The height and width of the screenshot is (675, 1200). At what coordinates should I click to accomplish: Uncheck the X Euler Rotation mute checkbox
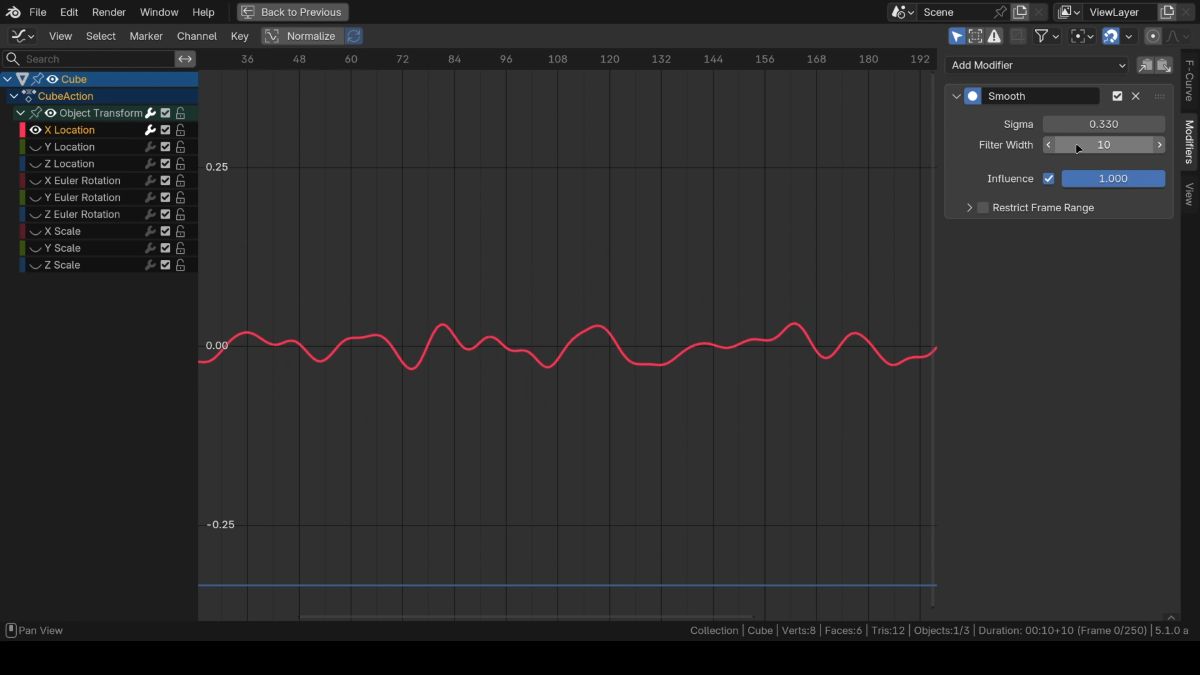[x=166, y=181]
